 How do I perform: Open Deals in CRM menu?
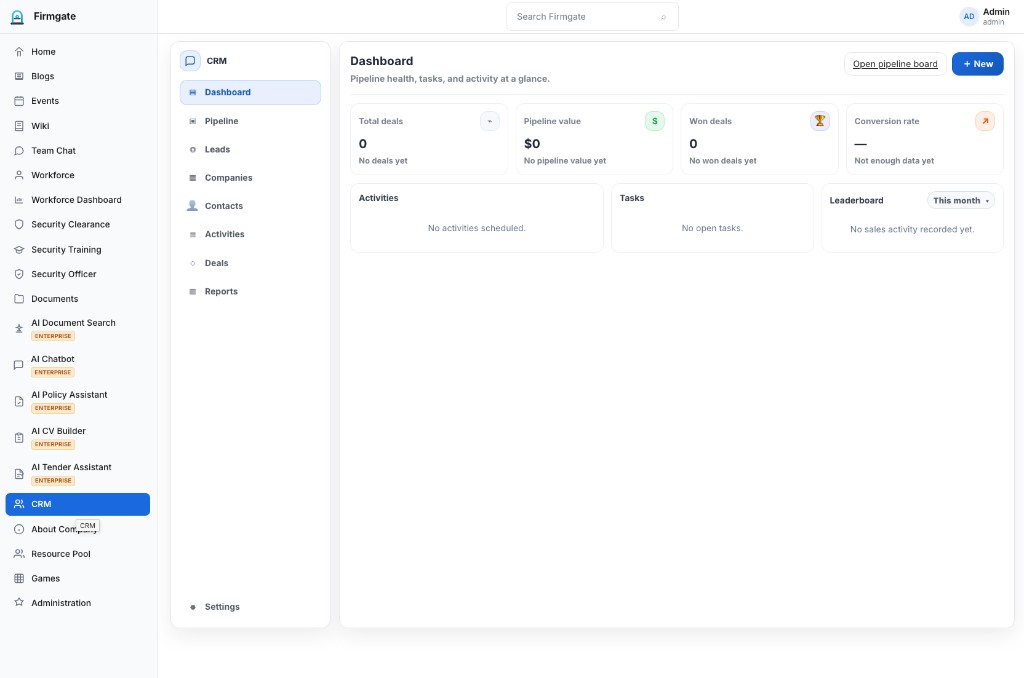(250, 263)
